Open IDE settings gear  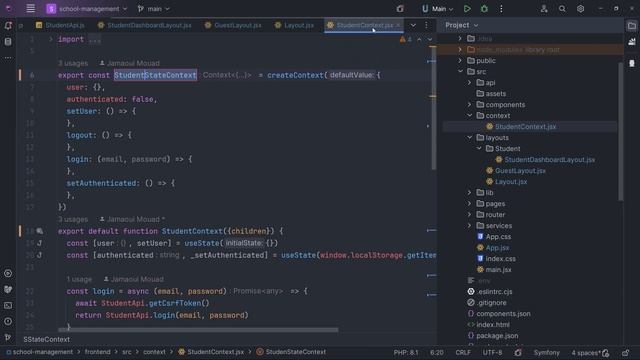tap(580, 9)
